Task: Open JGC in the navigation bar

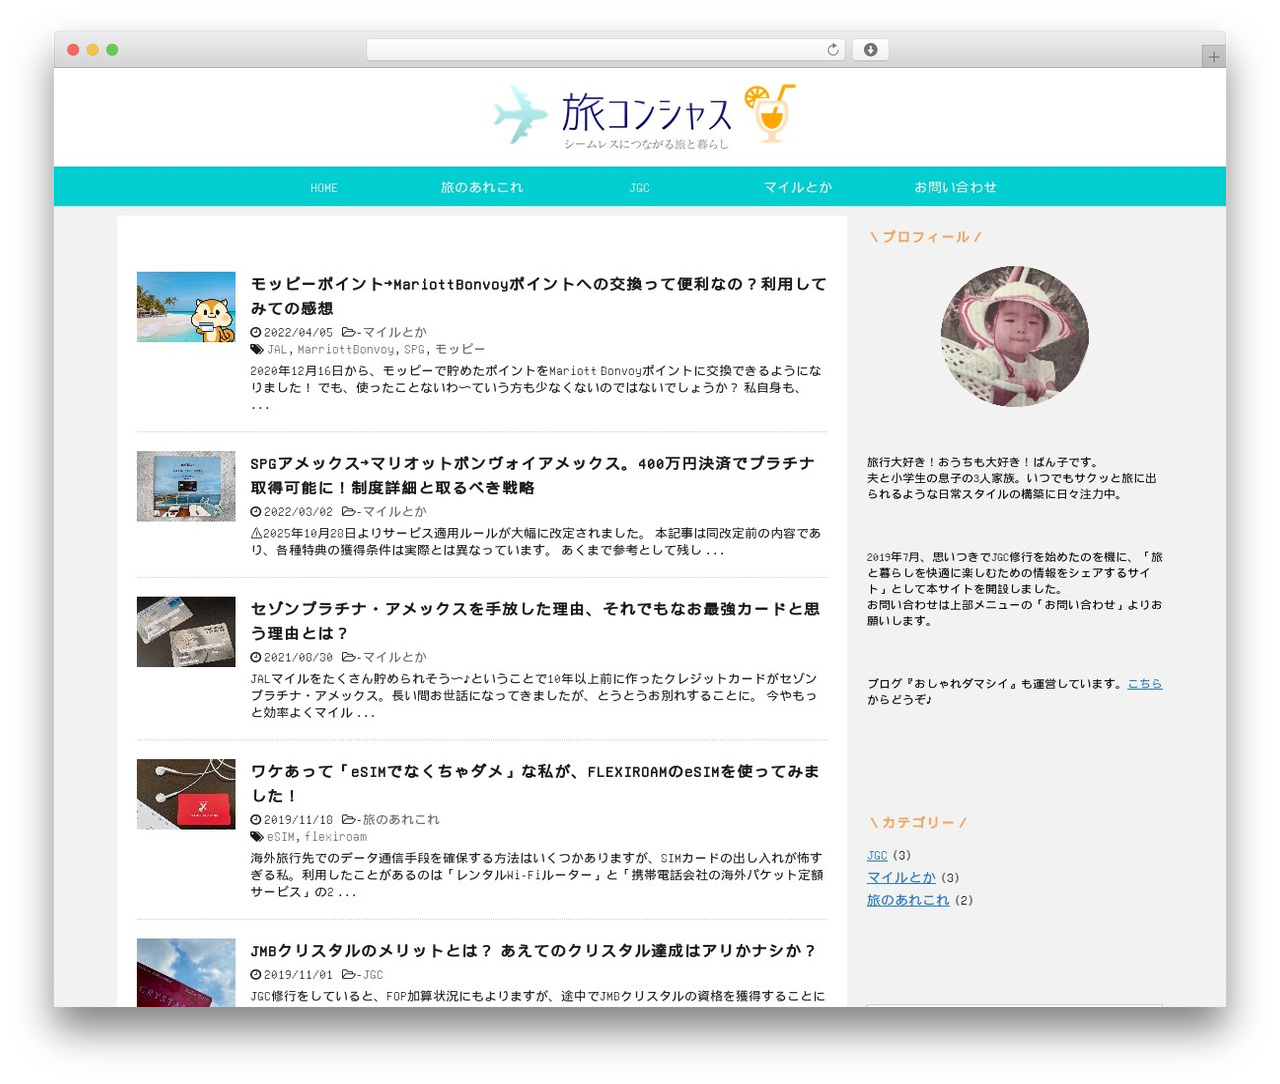Action: [640, 187]
